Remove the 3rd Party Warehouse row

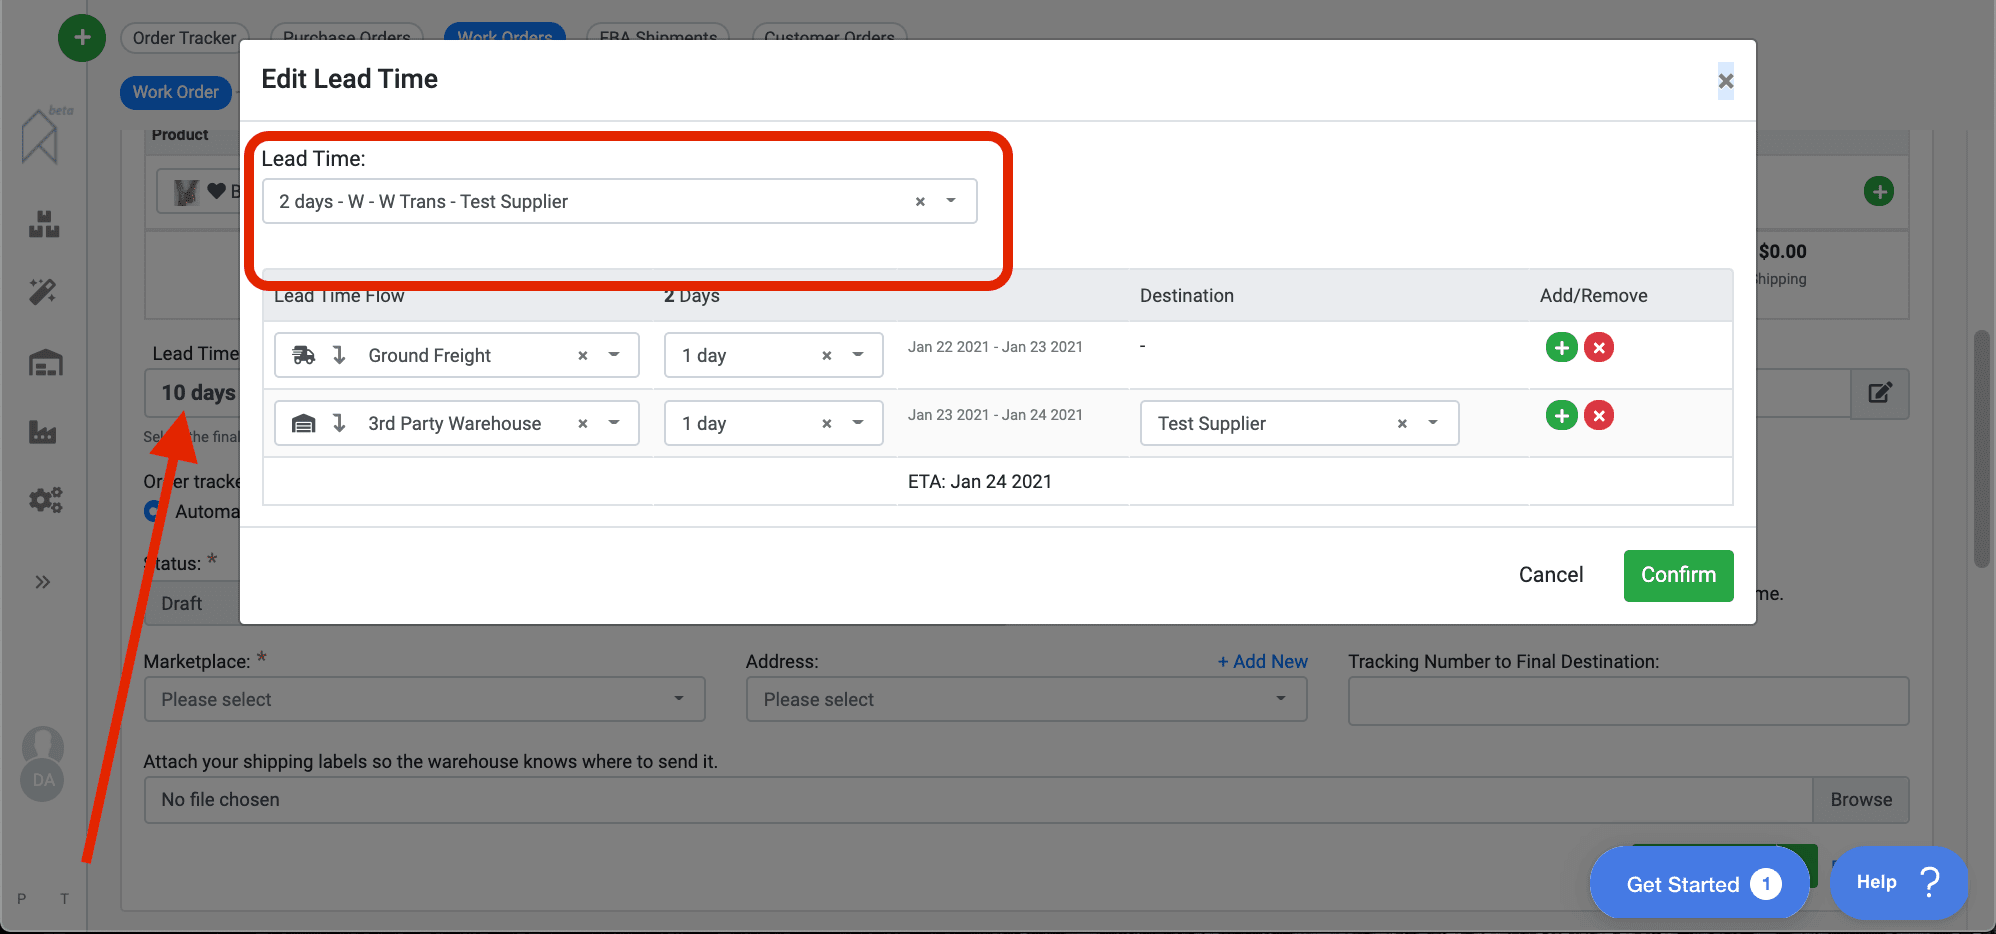pyautogui.click(x=1599, y=415)
